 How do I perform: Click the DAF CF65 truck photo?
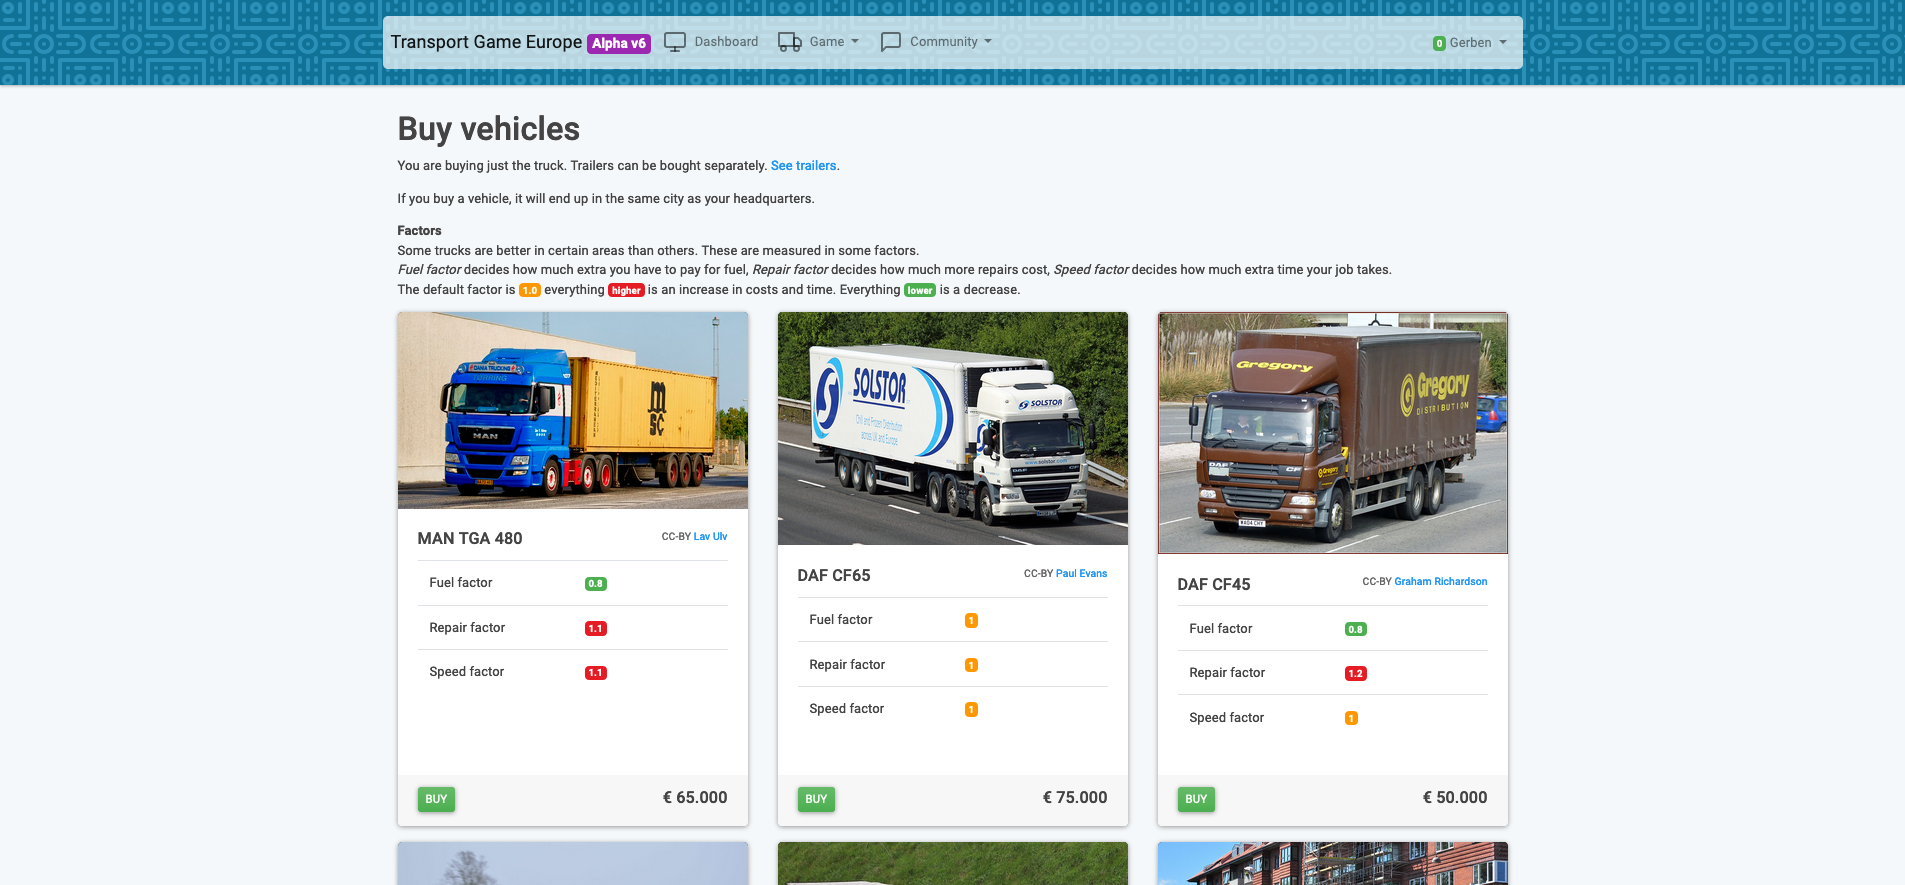click(x=953, y=429)
